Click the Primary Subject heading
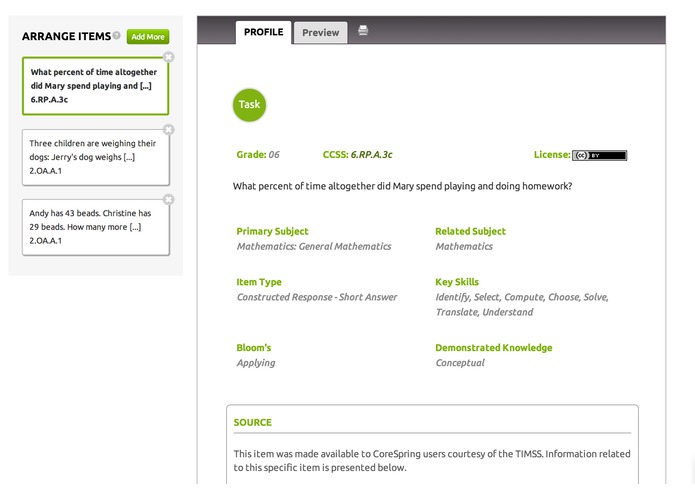 pyautogui.click(x=272, y=231)
